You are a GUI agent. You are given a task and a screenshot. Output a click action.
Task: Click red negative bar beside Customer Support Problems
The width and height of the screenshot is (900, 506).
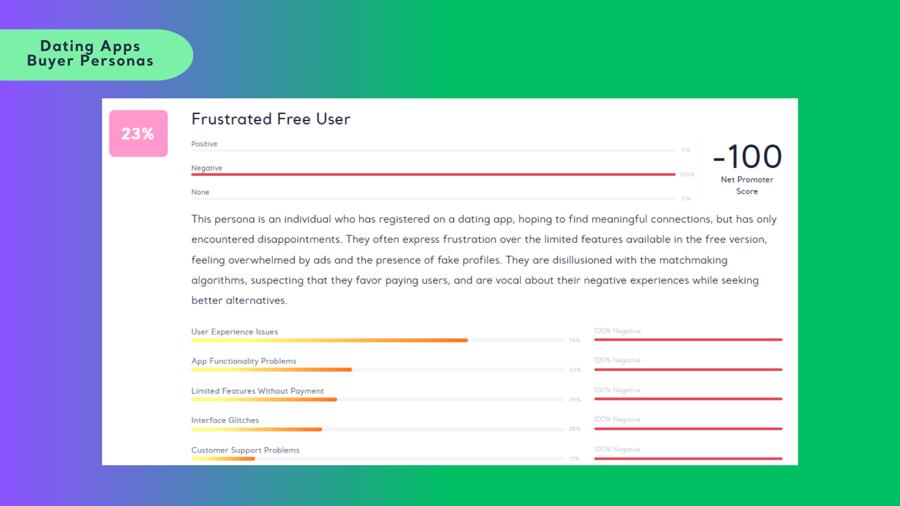[x=688, y=458]
